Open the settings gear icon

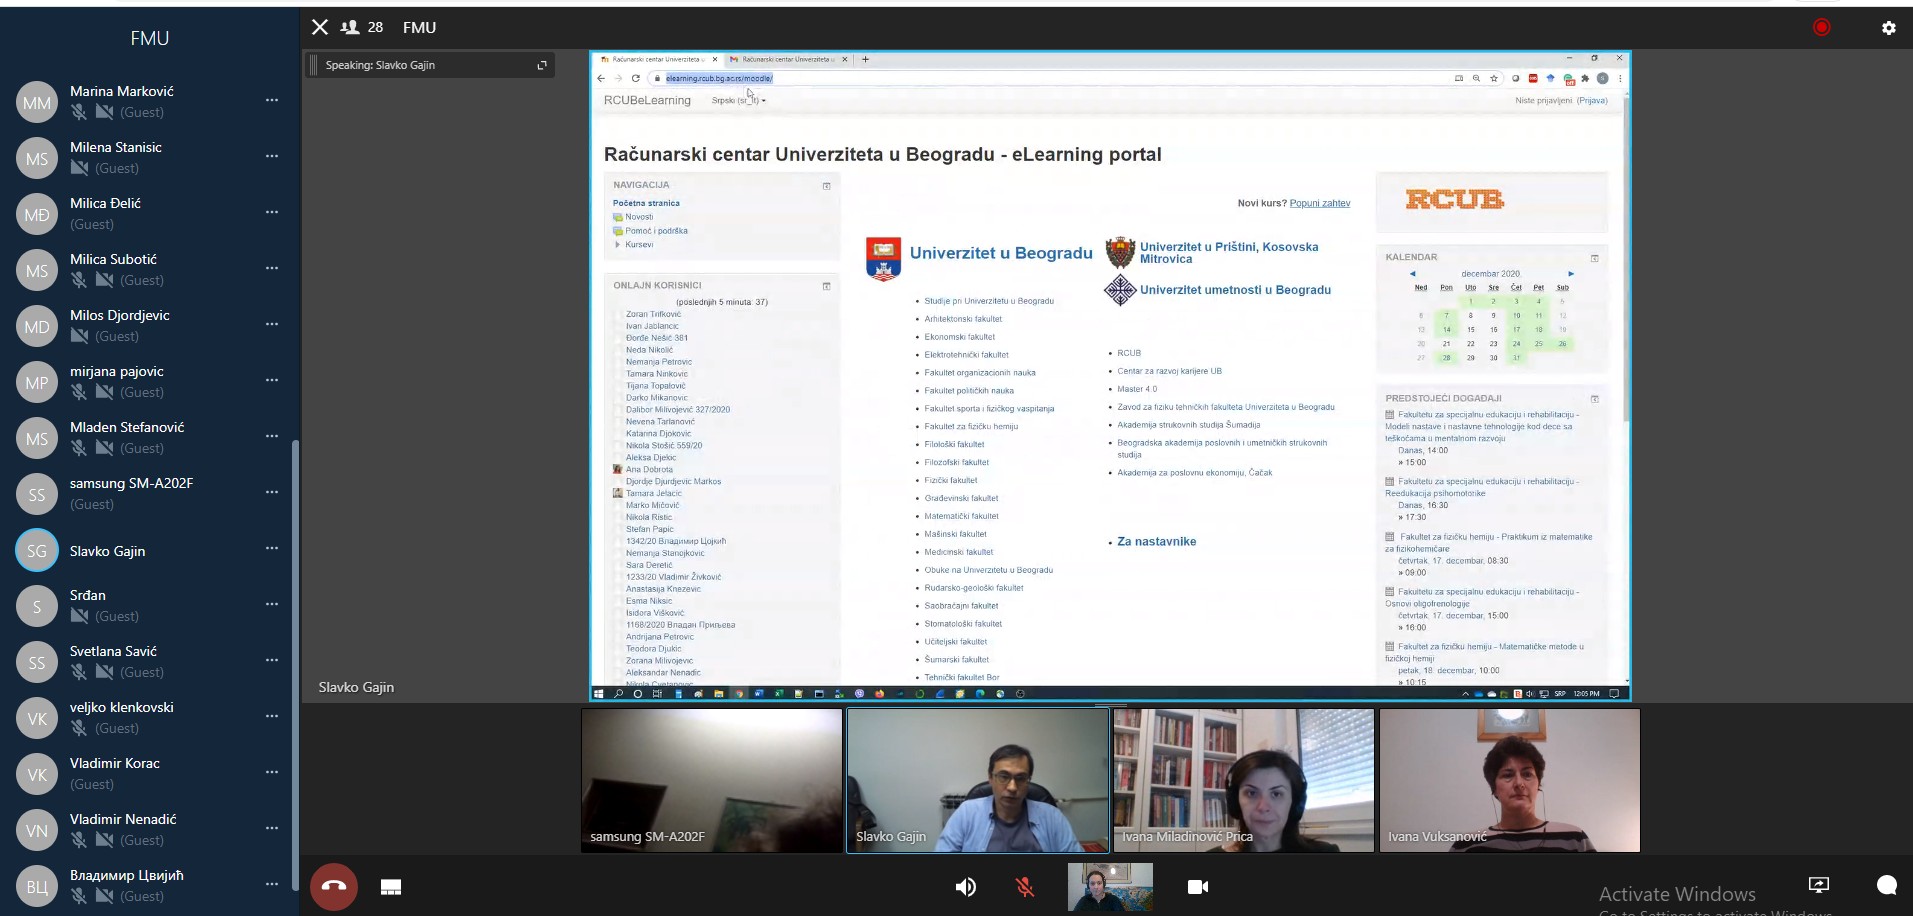(x=1888, y=28)
